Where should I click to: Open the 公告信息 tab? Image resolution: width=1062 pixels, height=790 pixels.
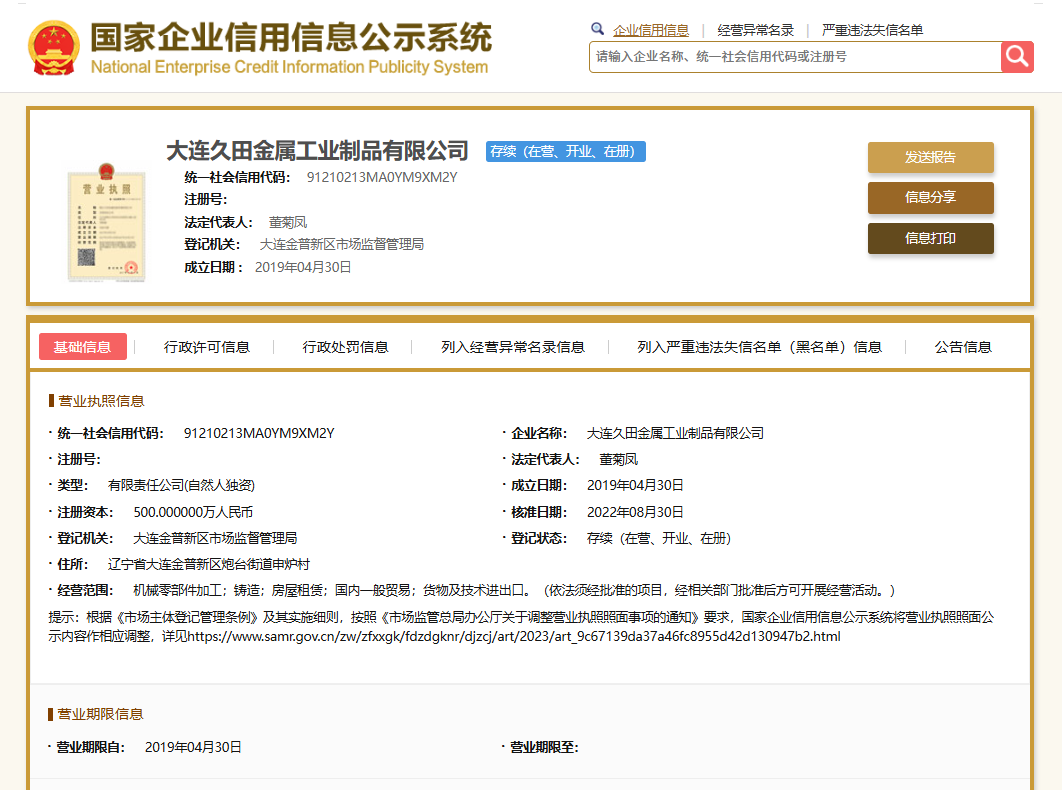point(963,347)
